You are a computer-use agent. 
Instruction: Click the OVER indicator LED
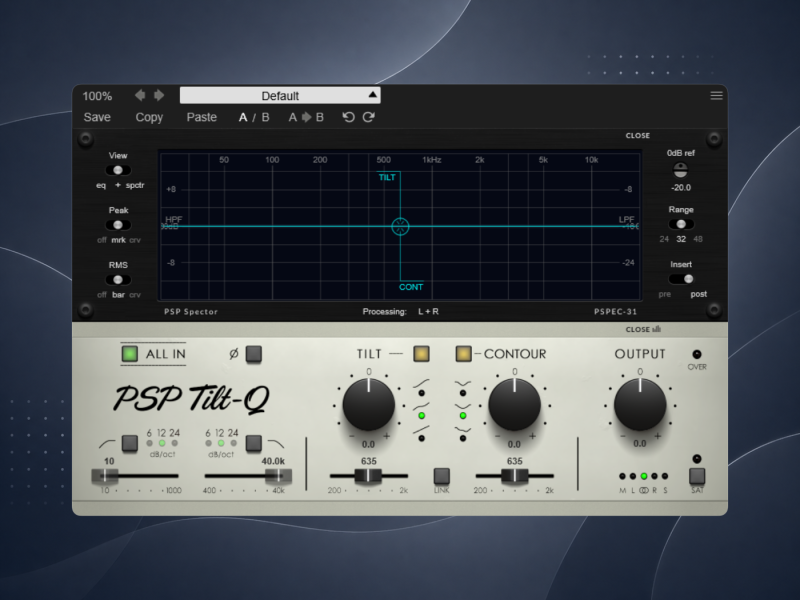(x=697, y=354)
